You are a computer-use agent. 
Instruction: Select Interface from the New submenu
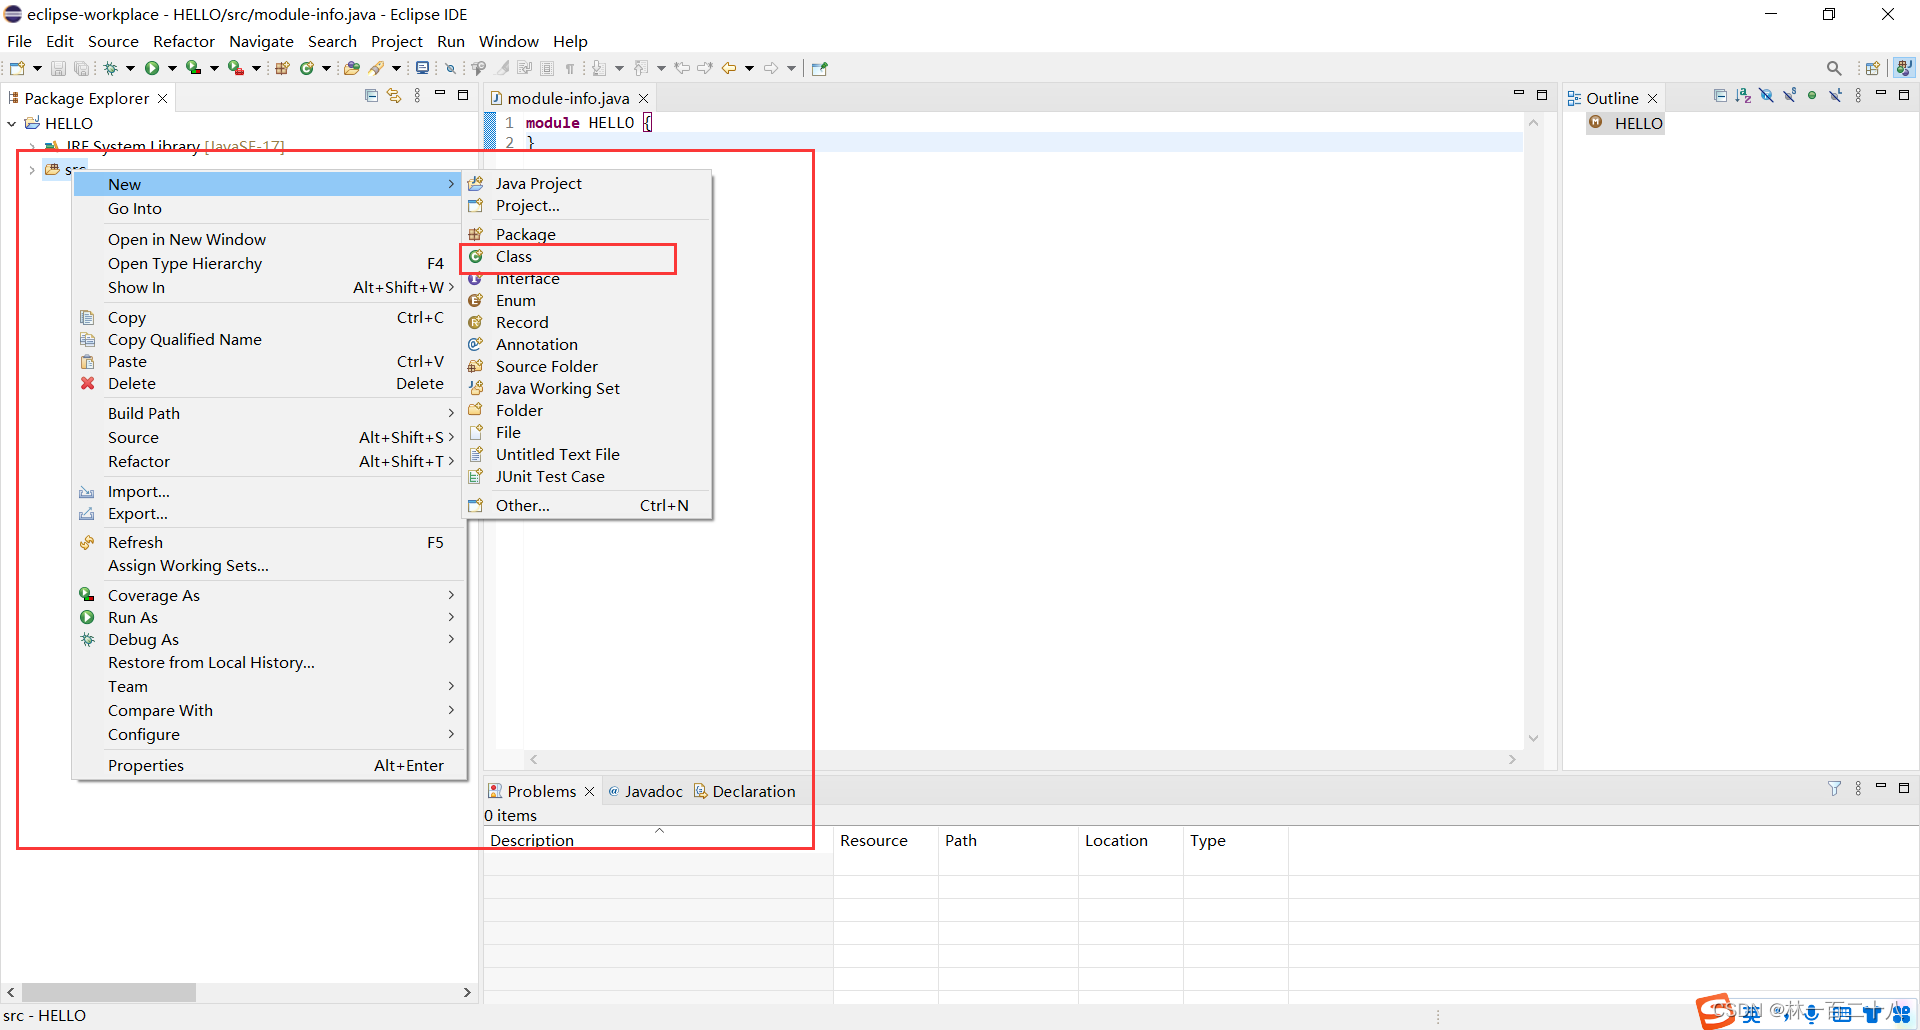[586, 279]
